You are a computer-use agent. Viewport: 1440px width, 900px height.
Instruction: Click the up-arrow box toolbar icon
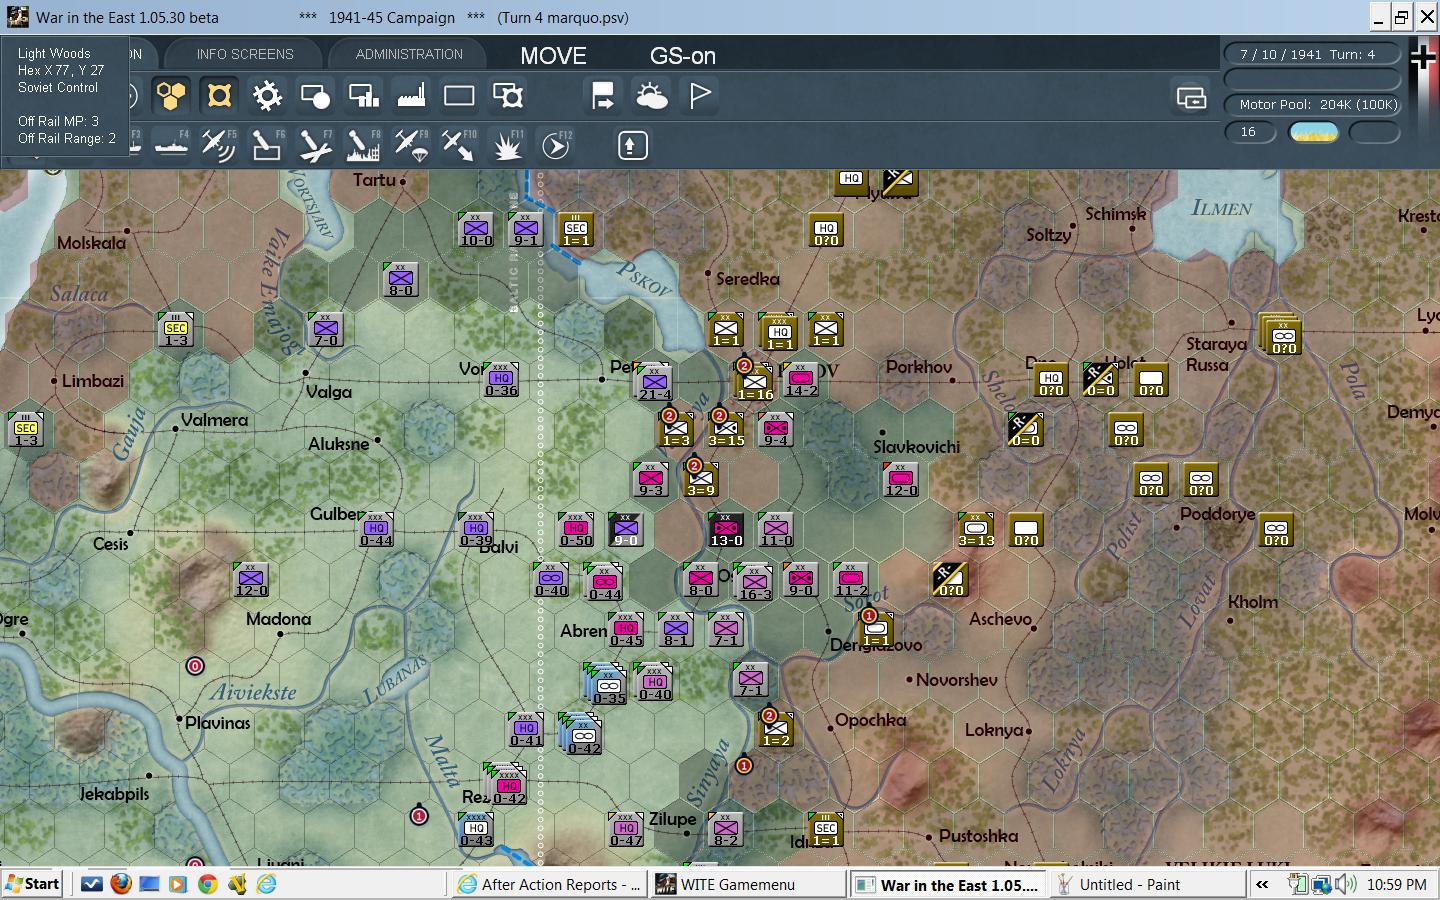point(631,146)
